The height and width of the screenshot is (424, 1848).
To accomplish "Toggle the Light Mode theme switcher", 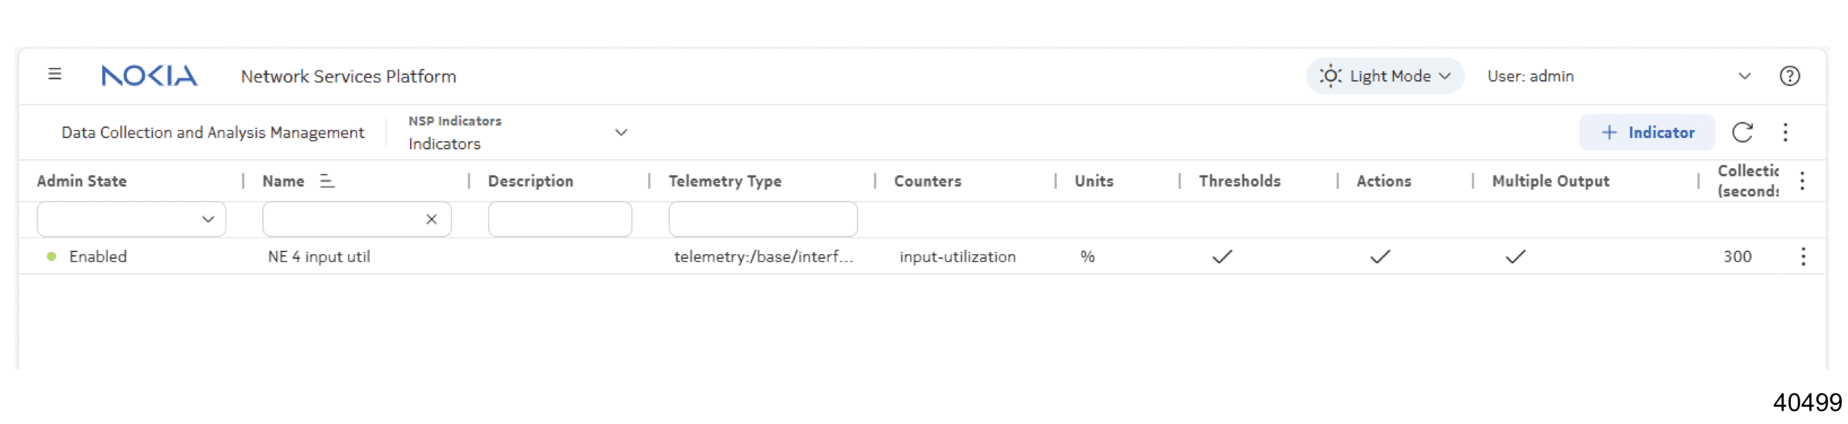I will [1384, 76].
